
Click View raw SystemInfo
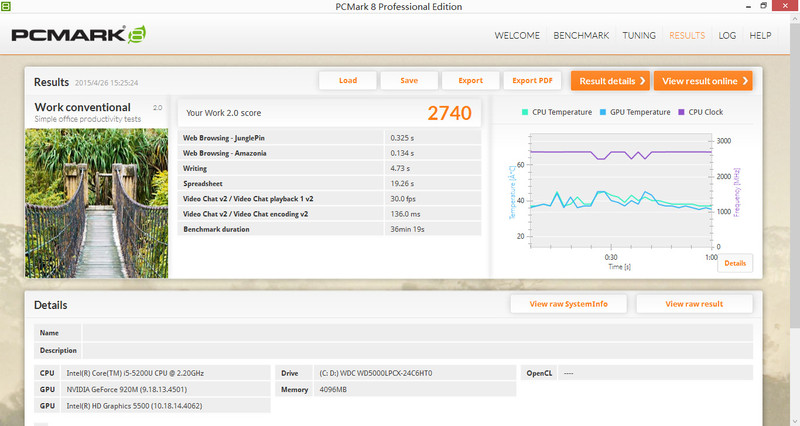pyautogui.click(x=568, y=304)
